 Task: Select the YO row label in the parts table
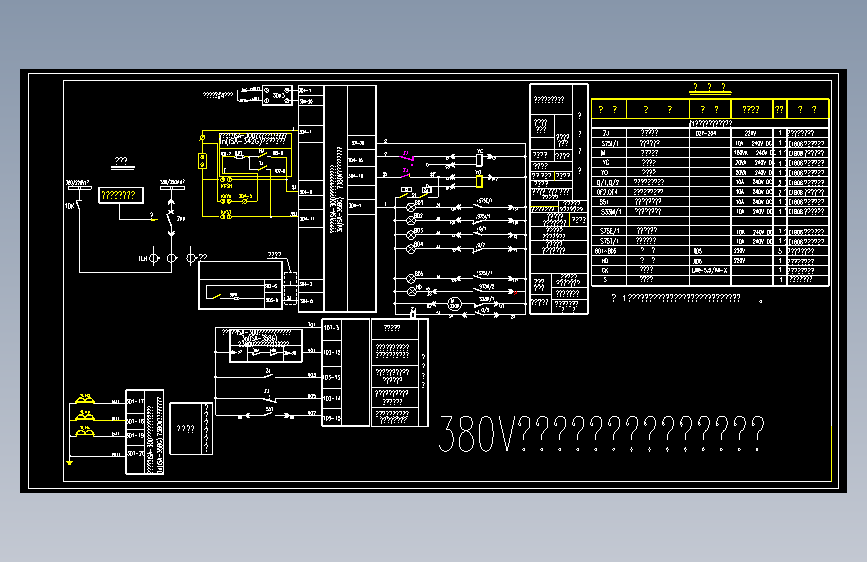pyautogui.click(x=606, y=173)
